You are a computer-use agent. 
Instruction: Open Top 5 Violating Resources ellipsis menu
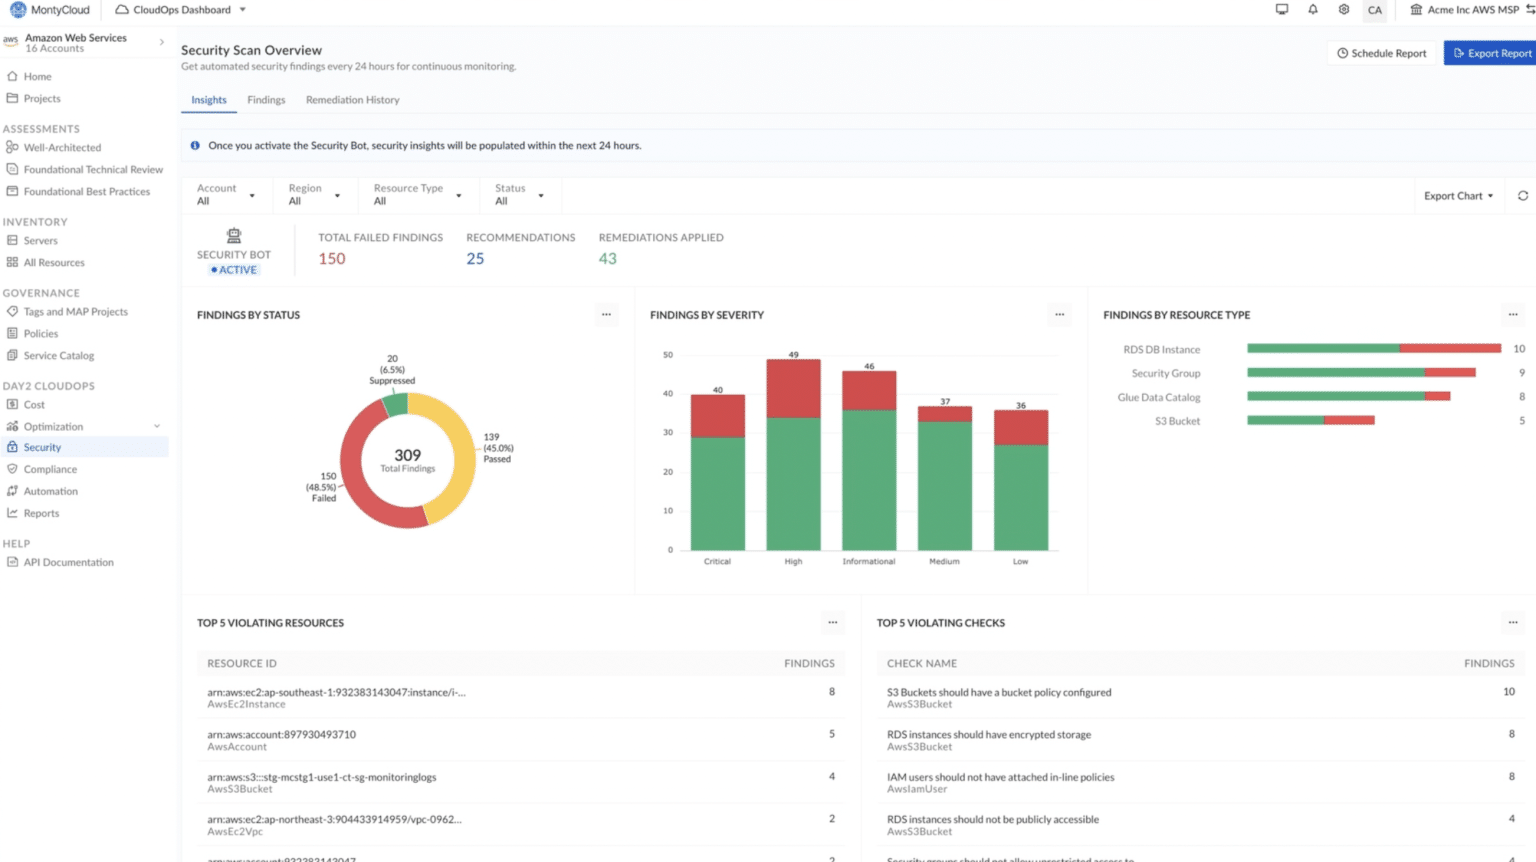[833, 623]
